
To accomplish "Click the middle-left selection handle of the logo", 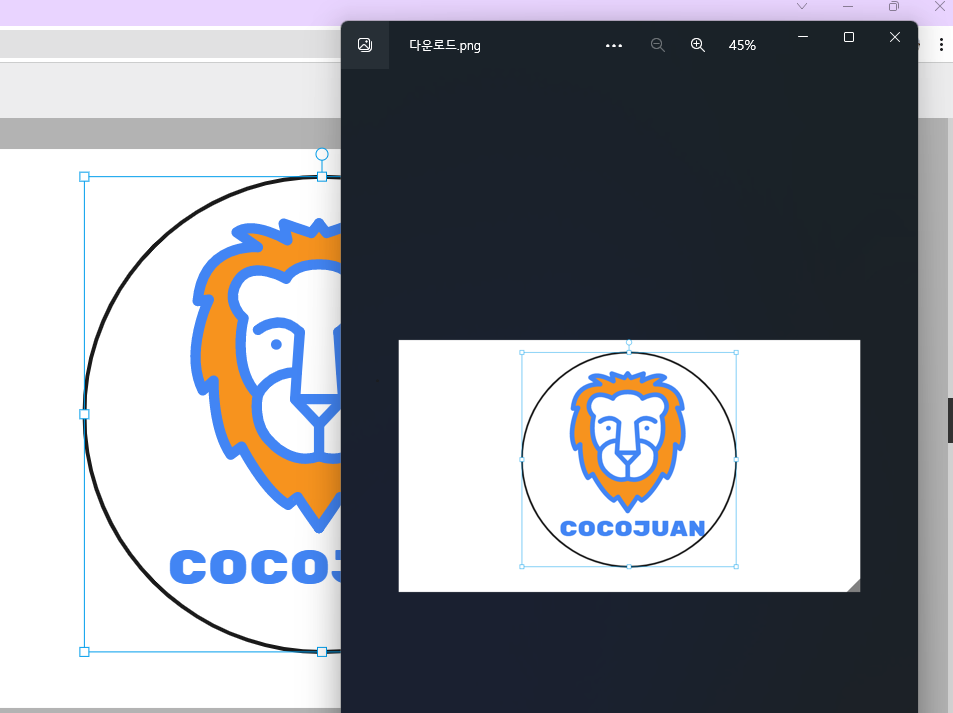I will pyautogui.click(x=84, y=414).
